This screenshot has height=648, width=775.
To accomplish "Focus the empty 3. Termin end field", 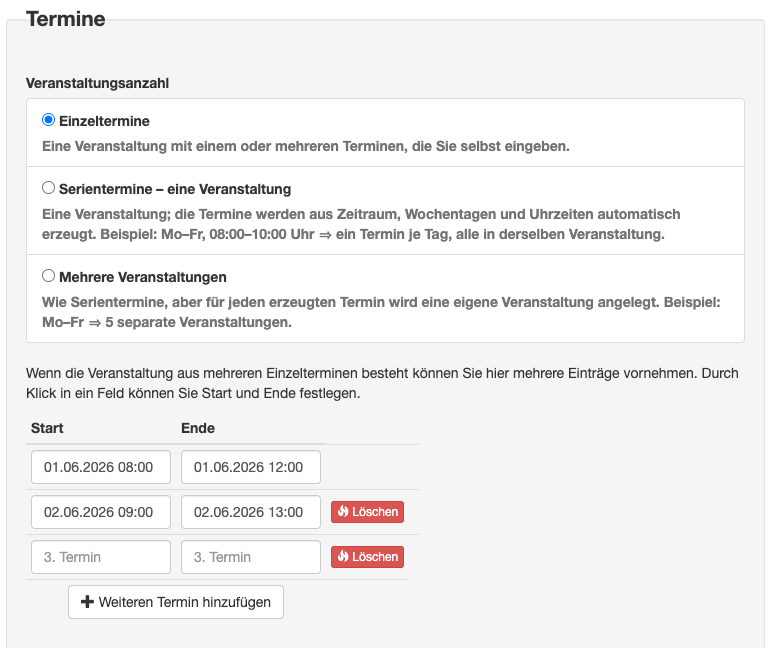I will pyautogui.click(x=251, y=557).
